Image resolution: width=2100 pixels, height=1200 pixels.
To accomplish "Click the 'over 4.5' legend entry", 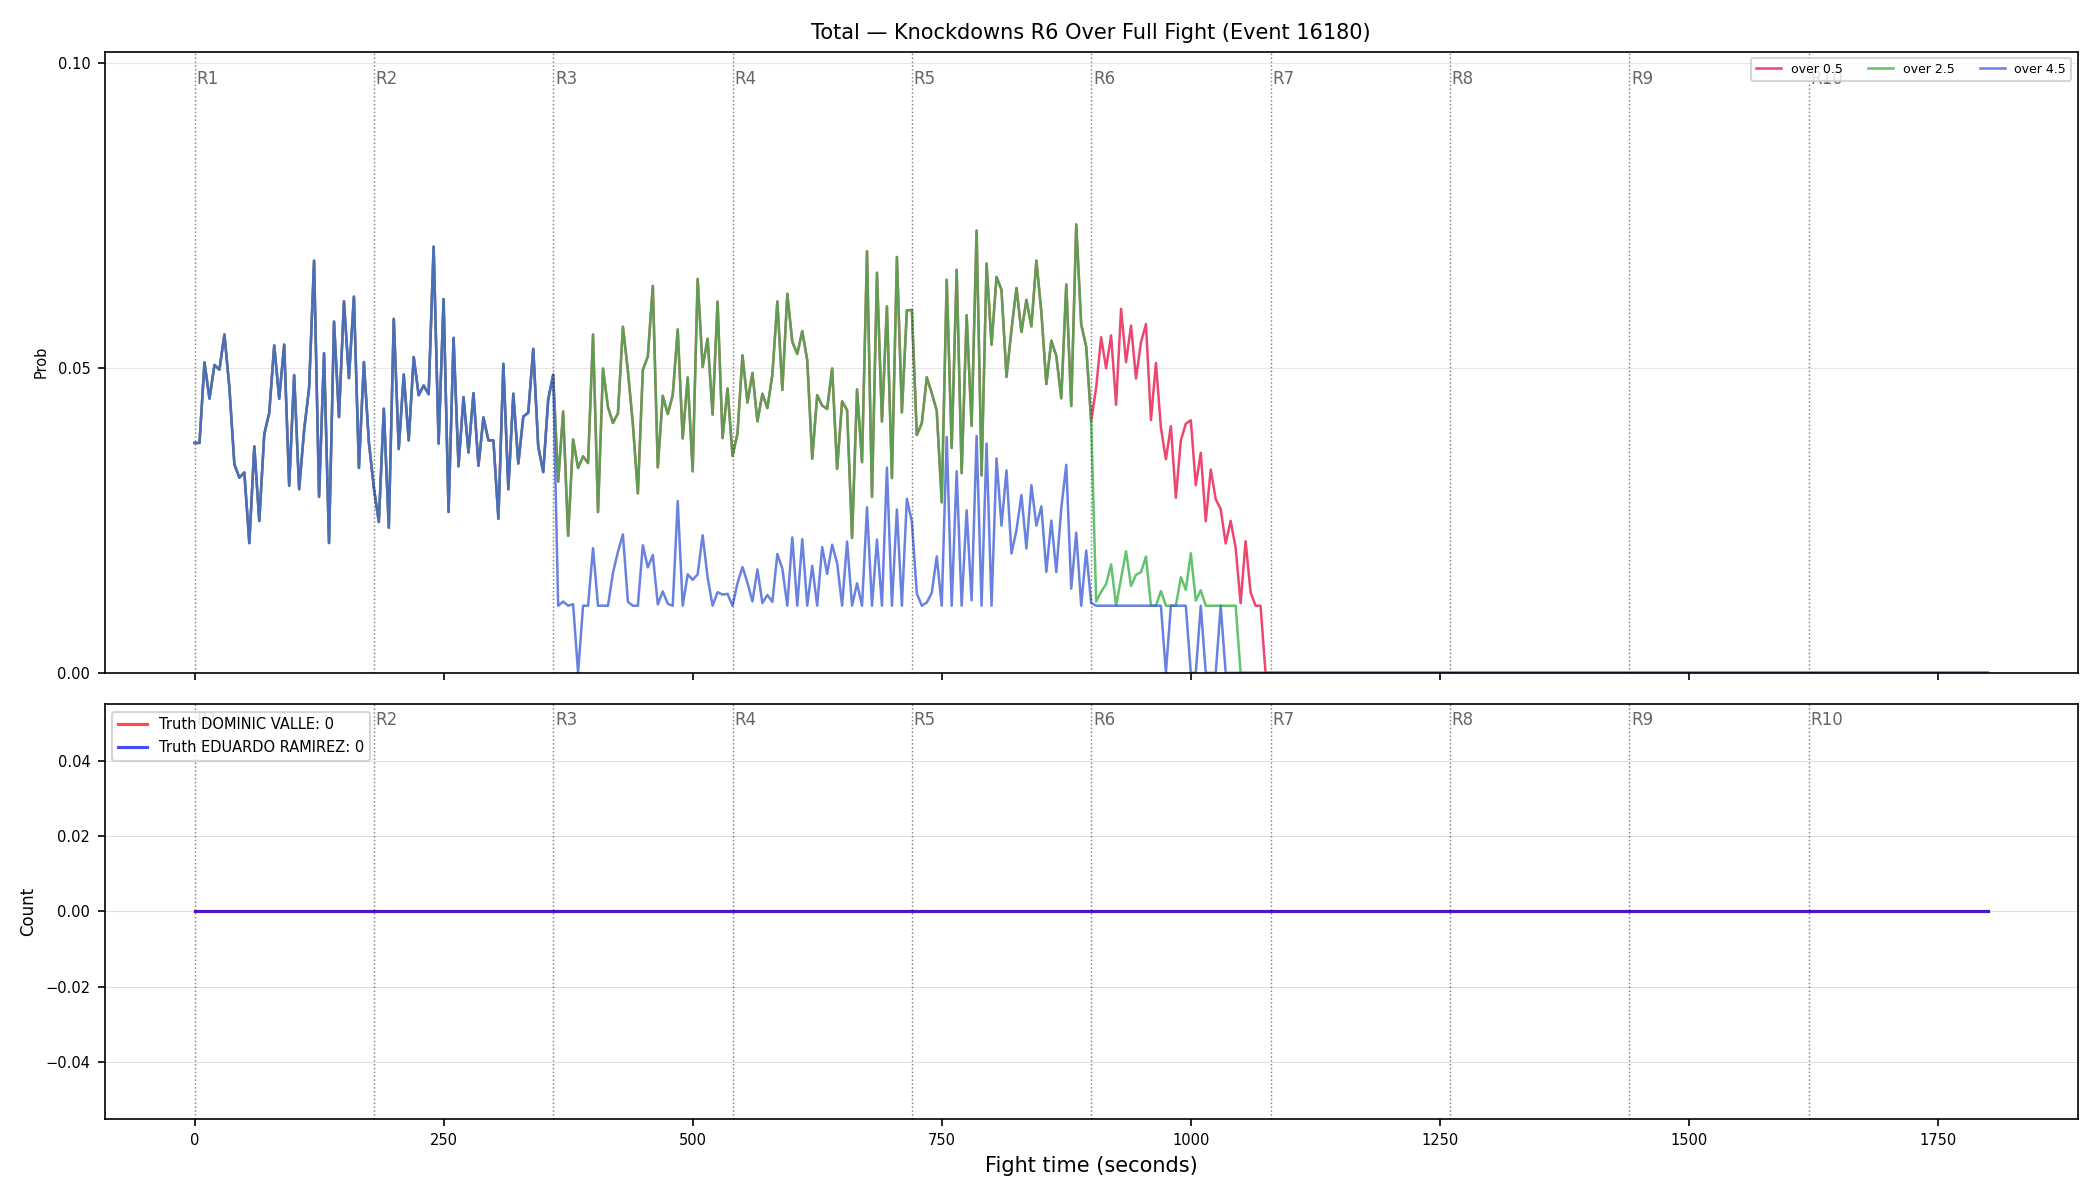I will [x=2022, y=69].
